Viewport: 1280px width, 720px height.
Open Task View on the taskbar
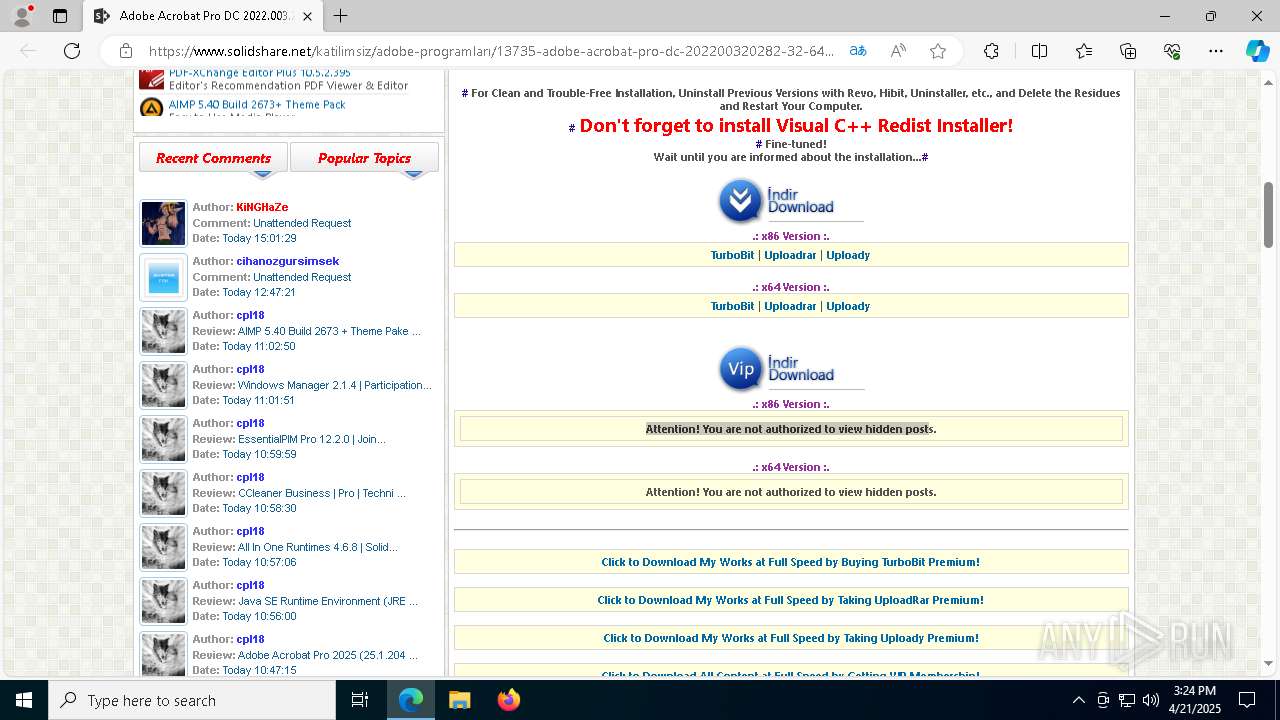click(360, 700)
